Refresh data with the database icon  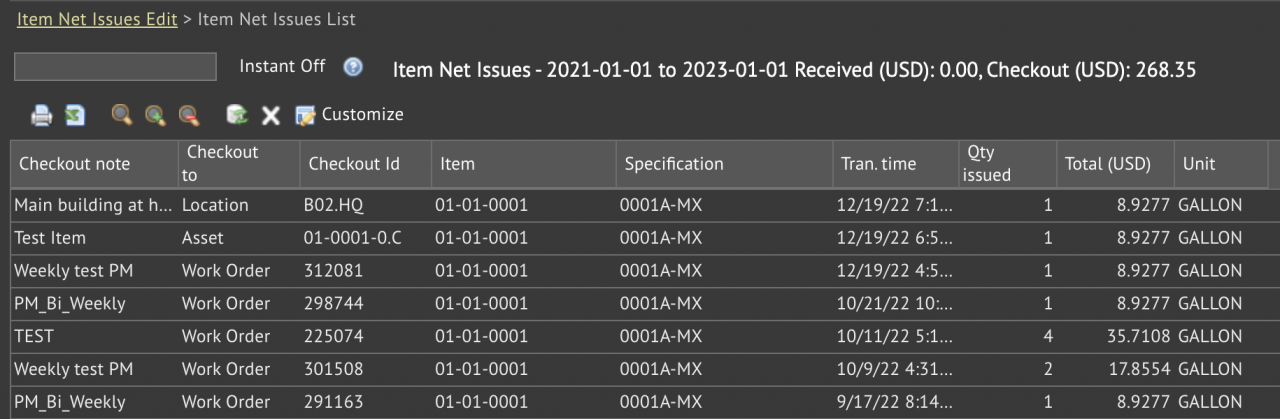237,115
